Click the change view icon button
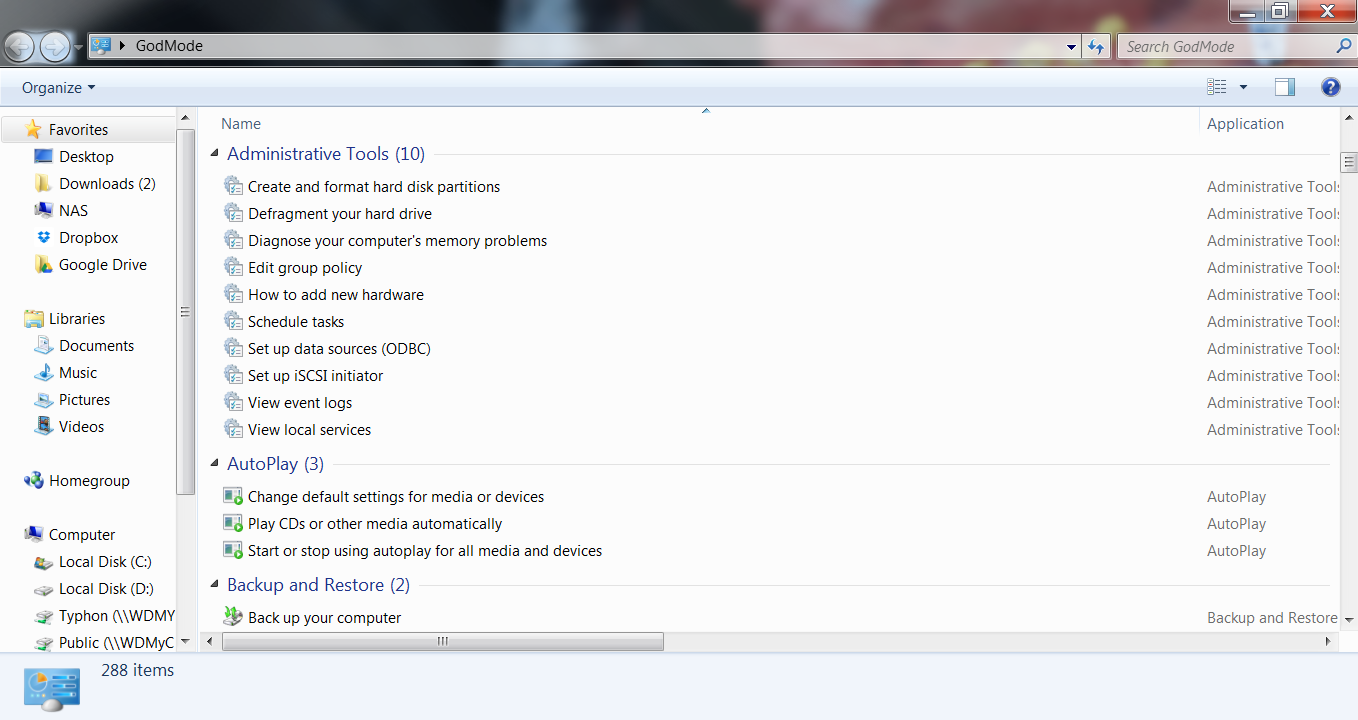The image size is (1358, 720). 1216,87
